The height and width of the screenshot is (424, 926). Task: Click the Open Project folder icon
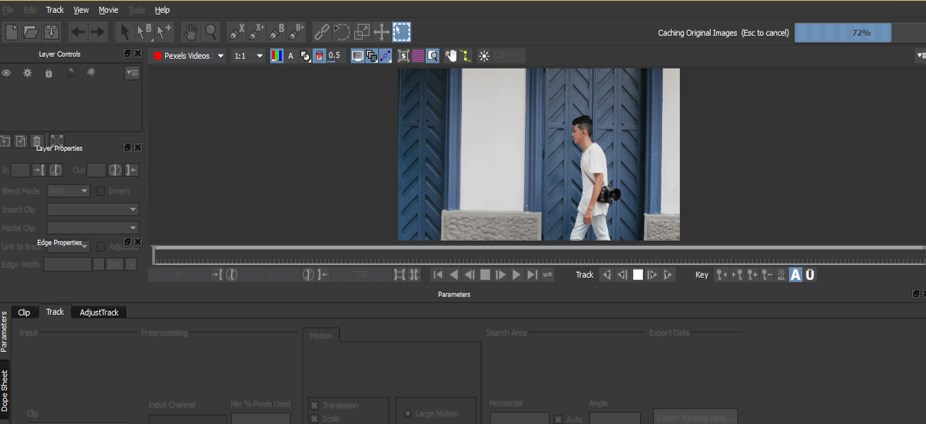[x=32, y=32]
